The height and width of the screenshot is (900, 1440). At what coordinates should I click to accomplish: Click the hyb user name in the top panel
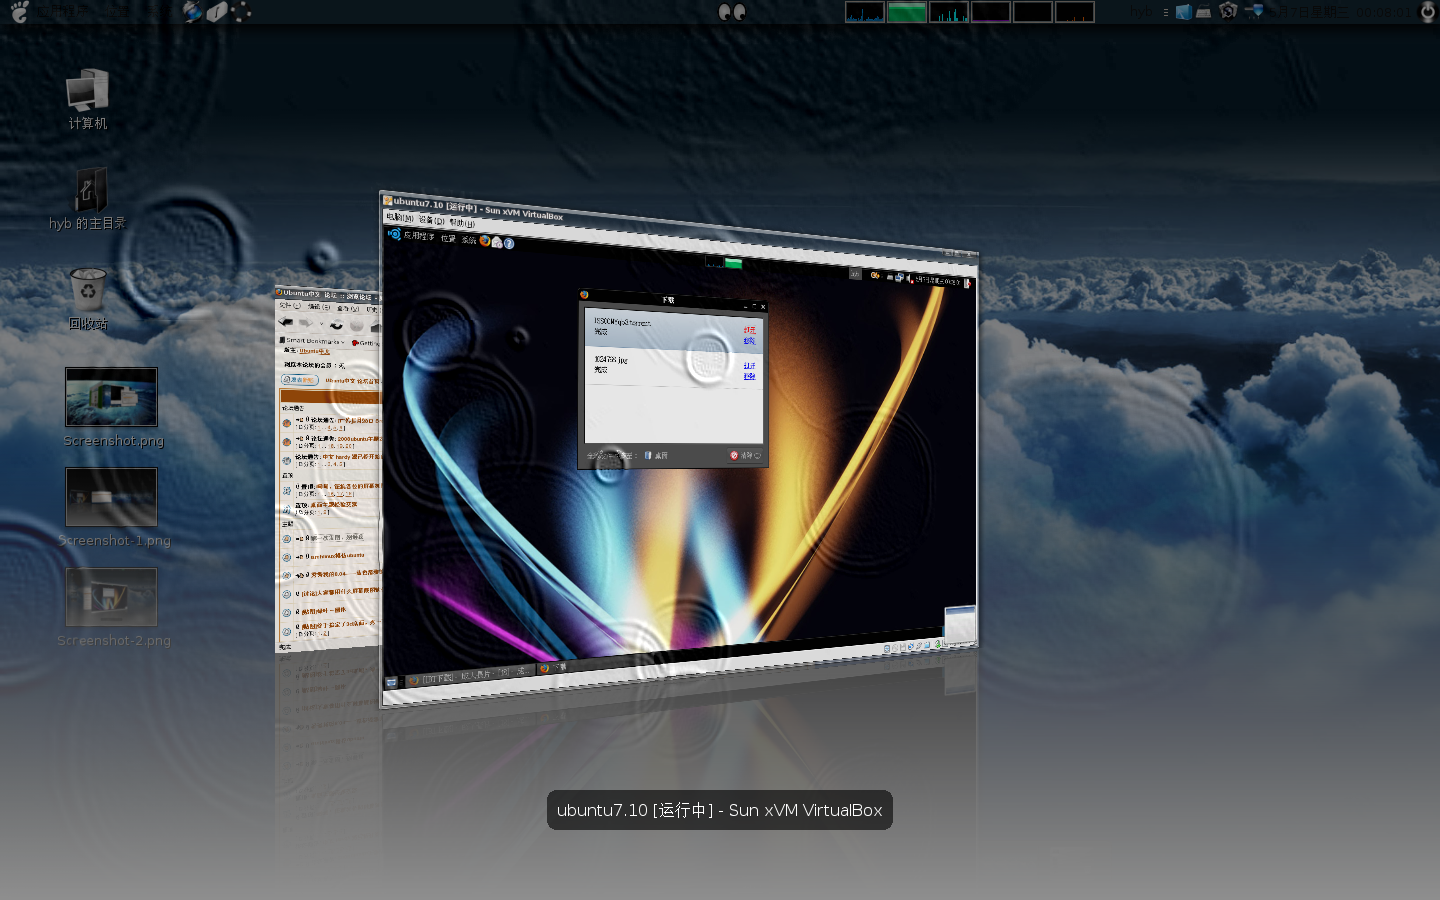(1141, 12)
